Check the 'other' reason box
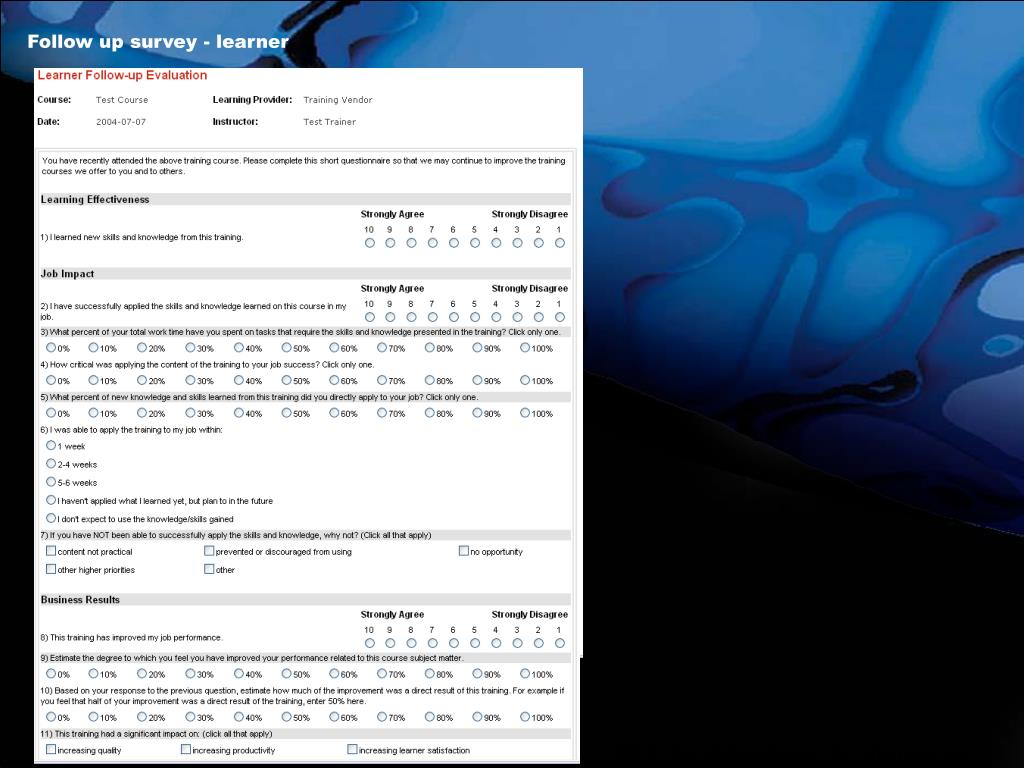This screenshot has width=1024, height=768. 209,569
